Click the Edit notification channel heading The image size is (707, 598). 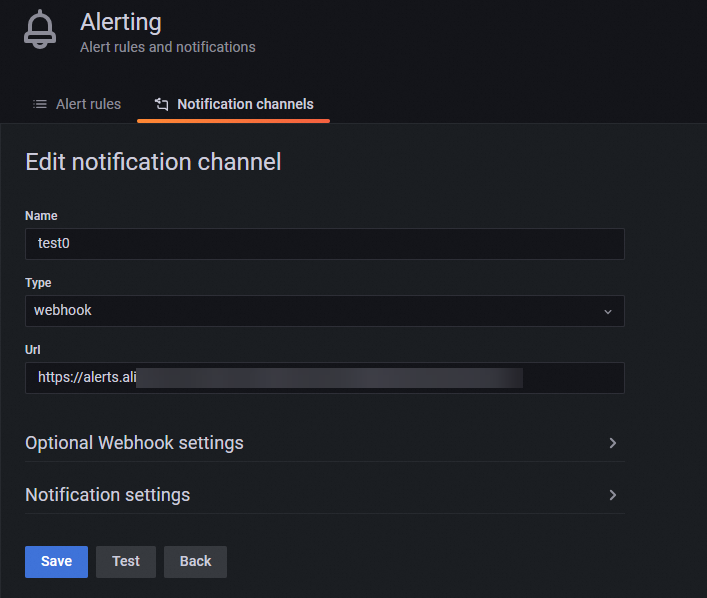[153, 161]
